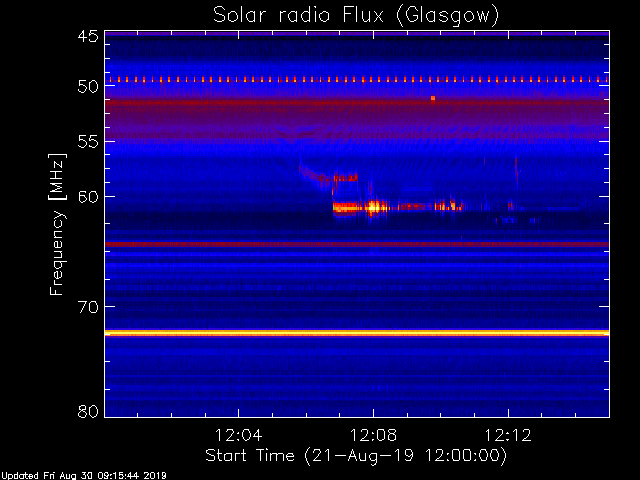Click the bright yellow band near 72 MHz

(357, 333)
